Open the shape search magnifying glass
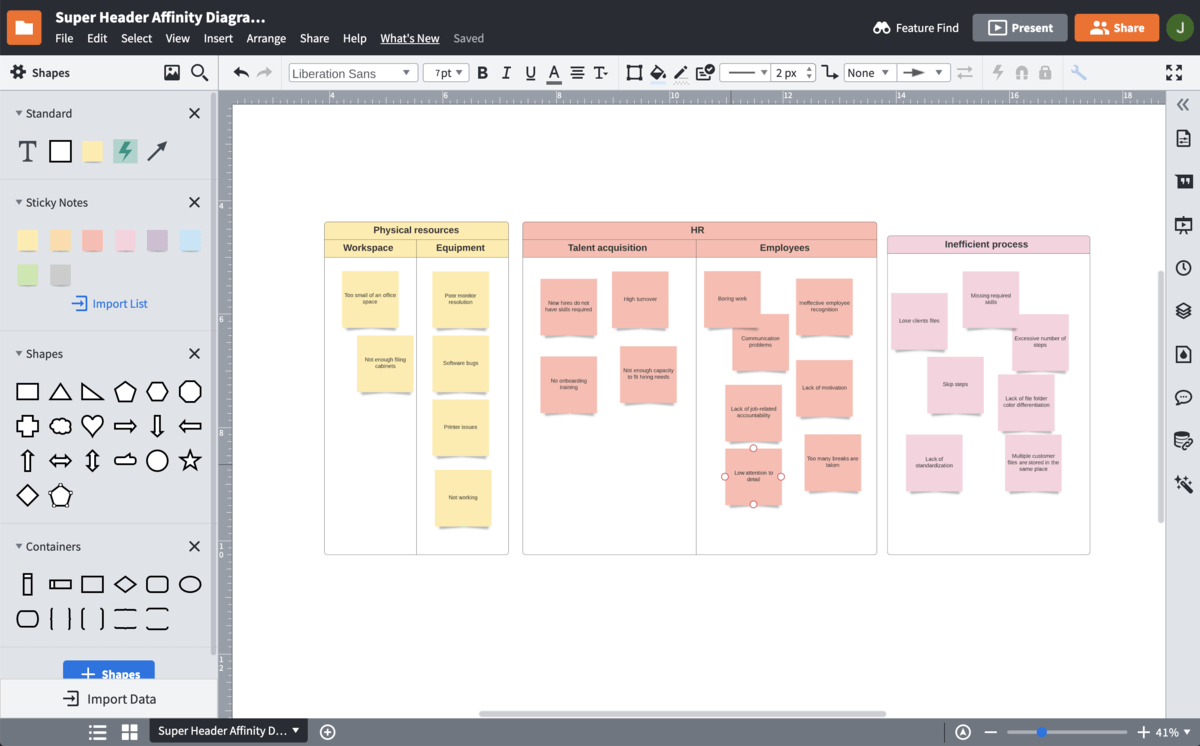Viewport: 1200px width, 746px height. [x=198, y=72]
